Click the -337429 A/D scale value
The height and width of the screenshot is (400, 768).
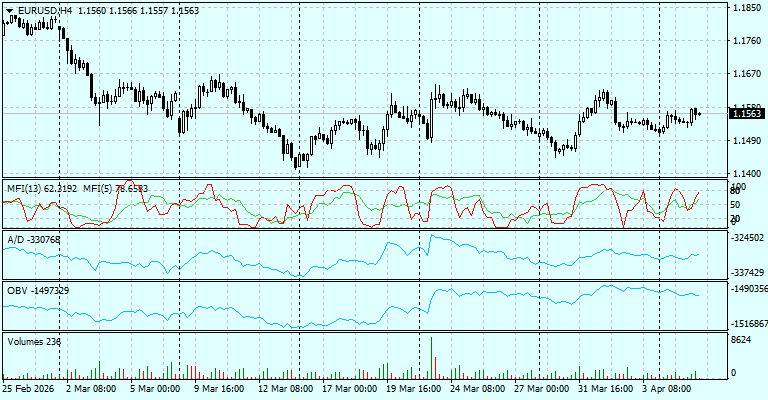click(x=747, y=273)
